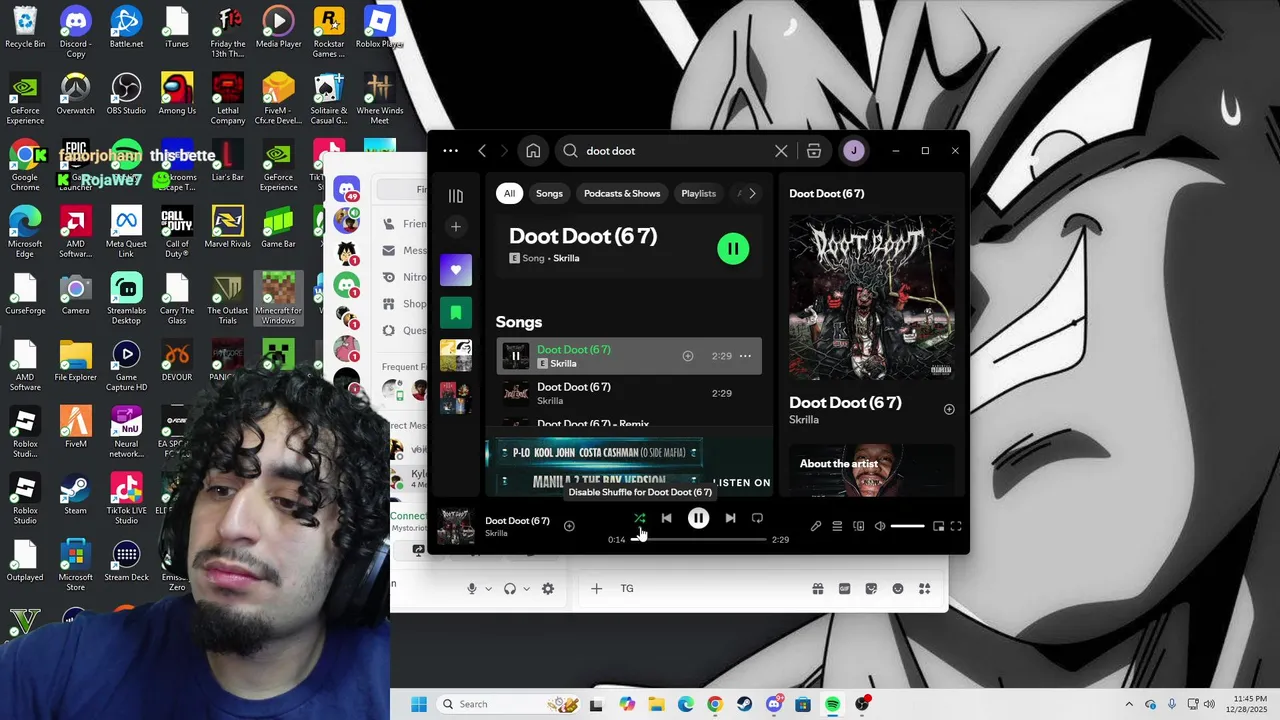The height and width of the screenshot is (720, 1280).
Task: Open Spotify's three-dot main menu
Action: [450, 151]
